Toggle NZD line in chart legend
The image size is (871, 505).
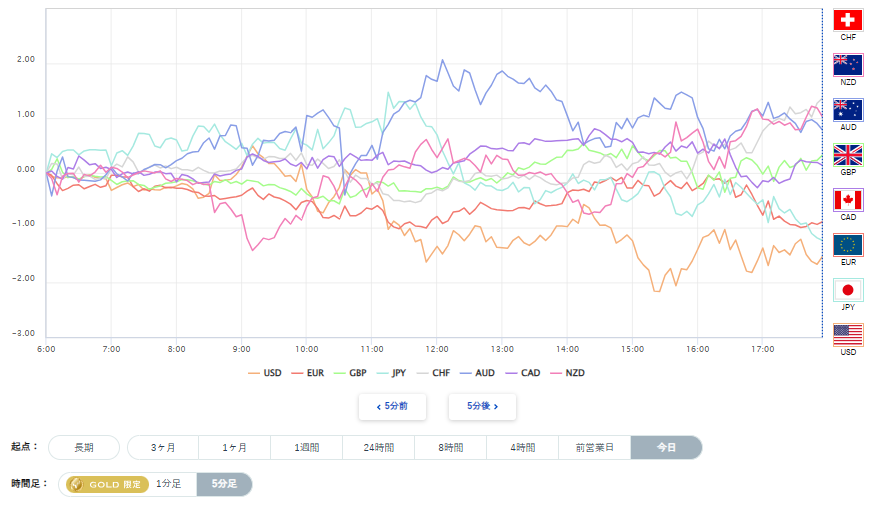567,373
